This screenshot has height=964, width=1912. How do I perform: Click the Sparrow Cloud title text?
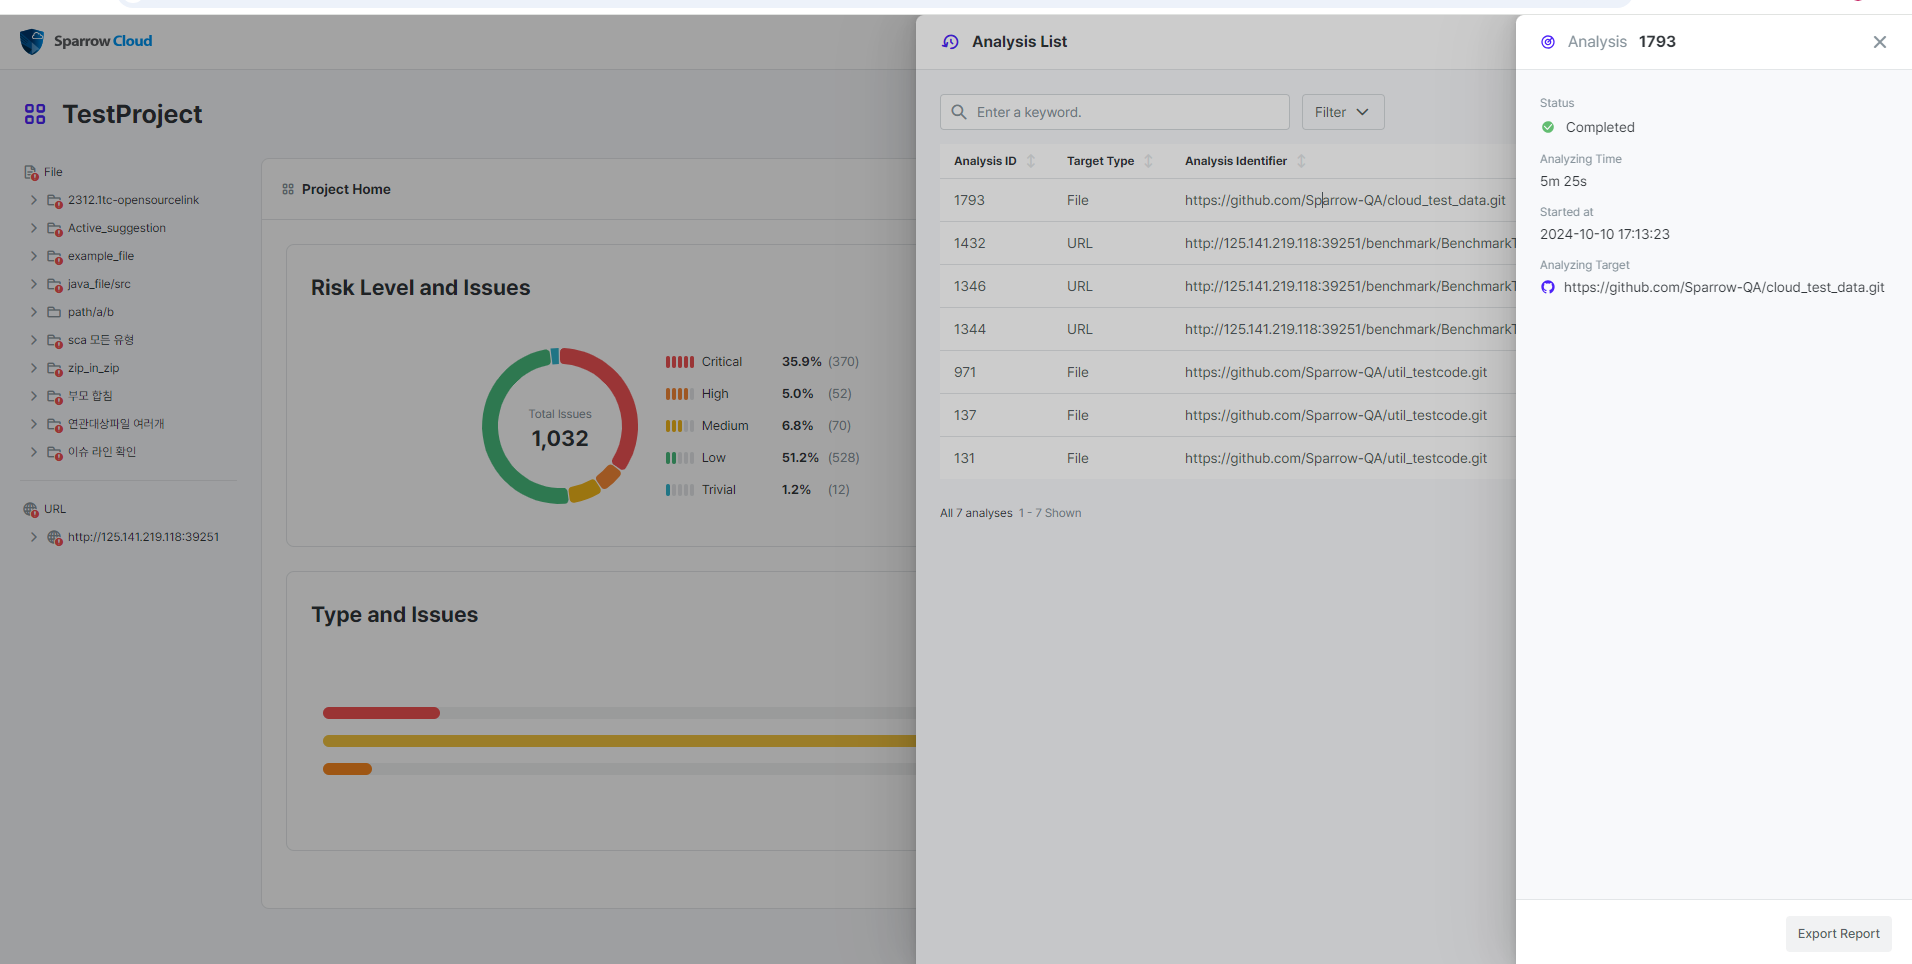[x=103, y=41]
